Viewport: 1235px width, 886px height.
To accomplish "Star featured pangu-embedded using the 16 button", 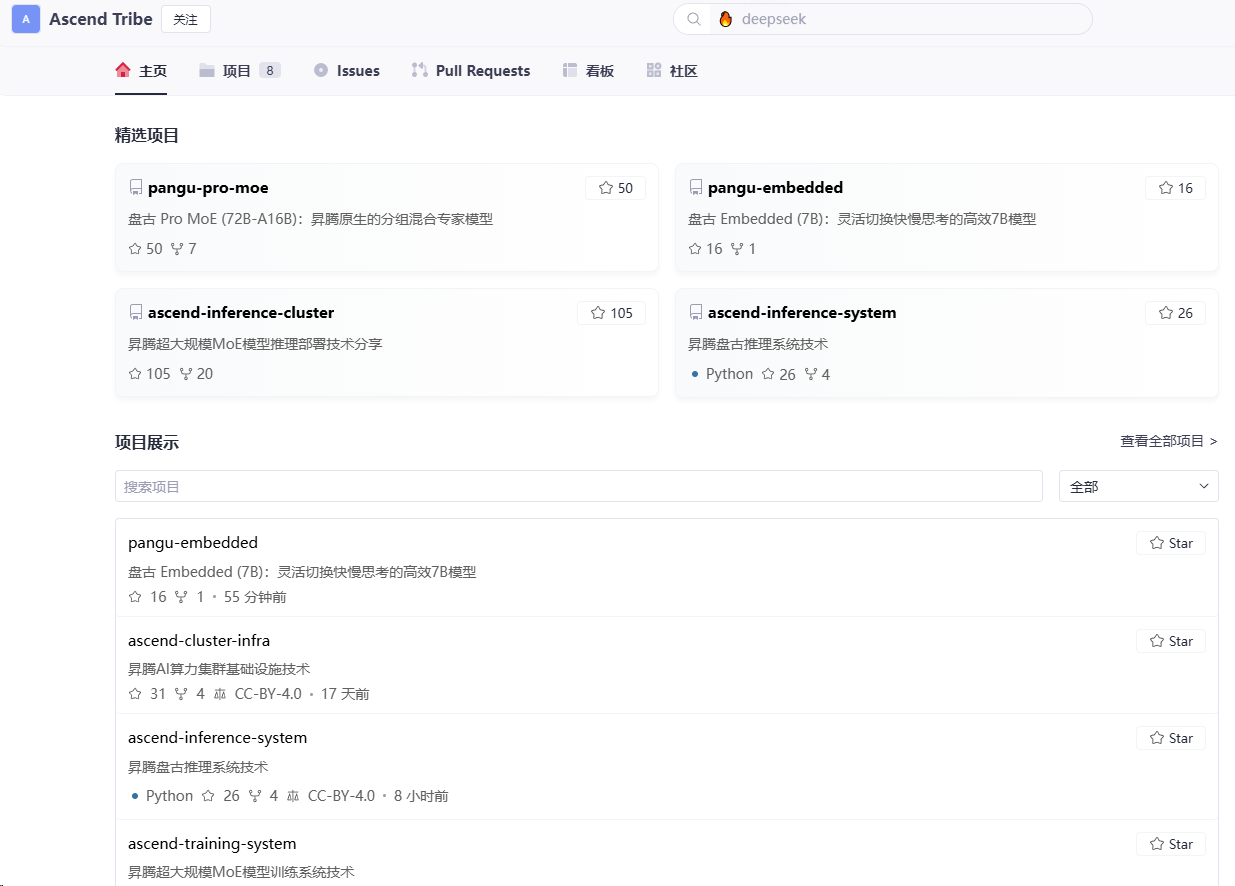I will (1176, 188).
